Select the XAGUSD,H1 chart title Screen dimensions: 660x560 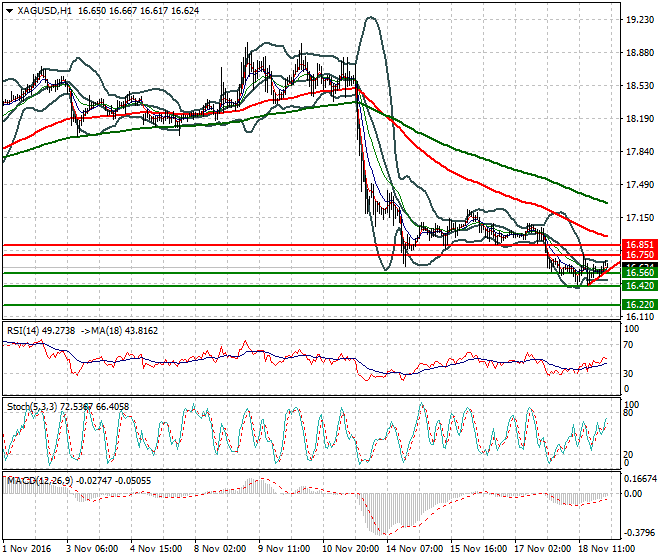45,11
